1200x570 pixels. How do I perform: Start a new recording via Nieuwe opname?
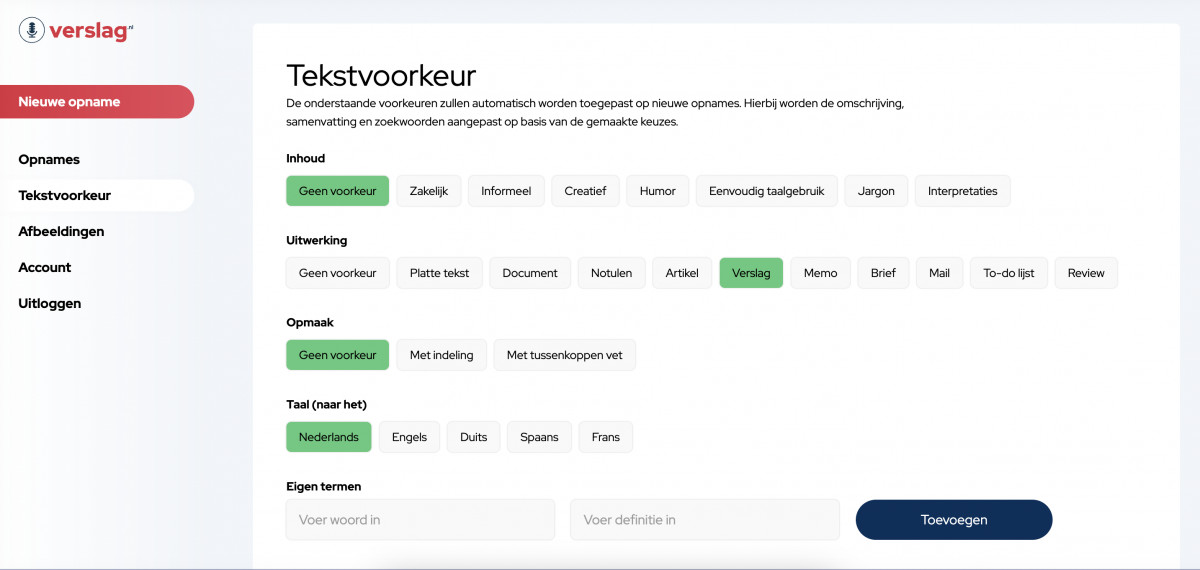coord(96,102)
